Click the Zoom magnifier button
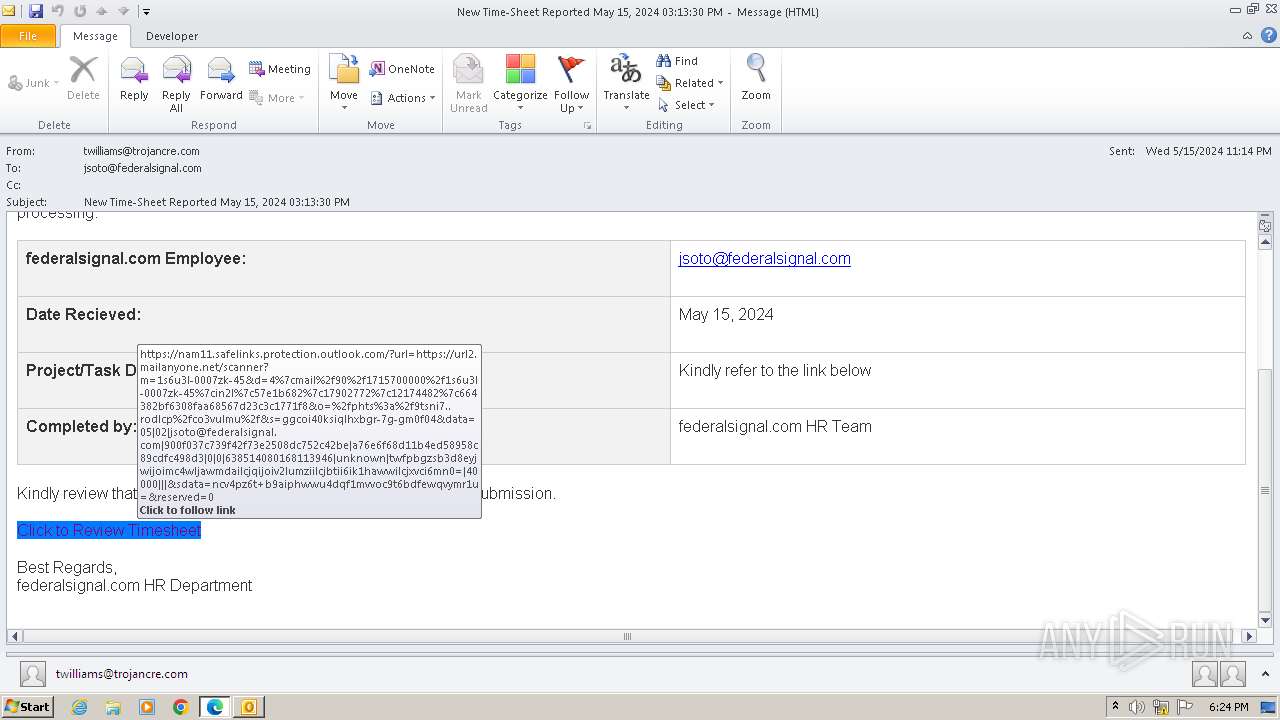 tap(756, 78)
